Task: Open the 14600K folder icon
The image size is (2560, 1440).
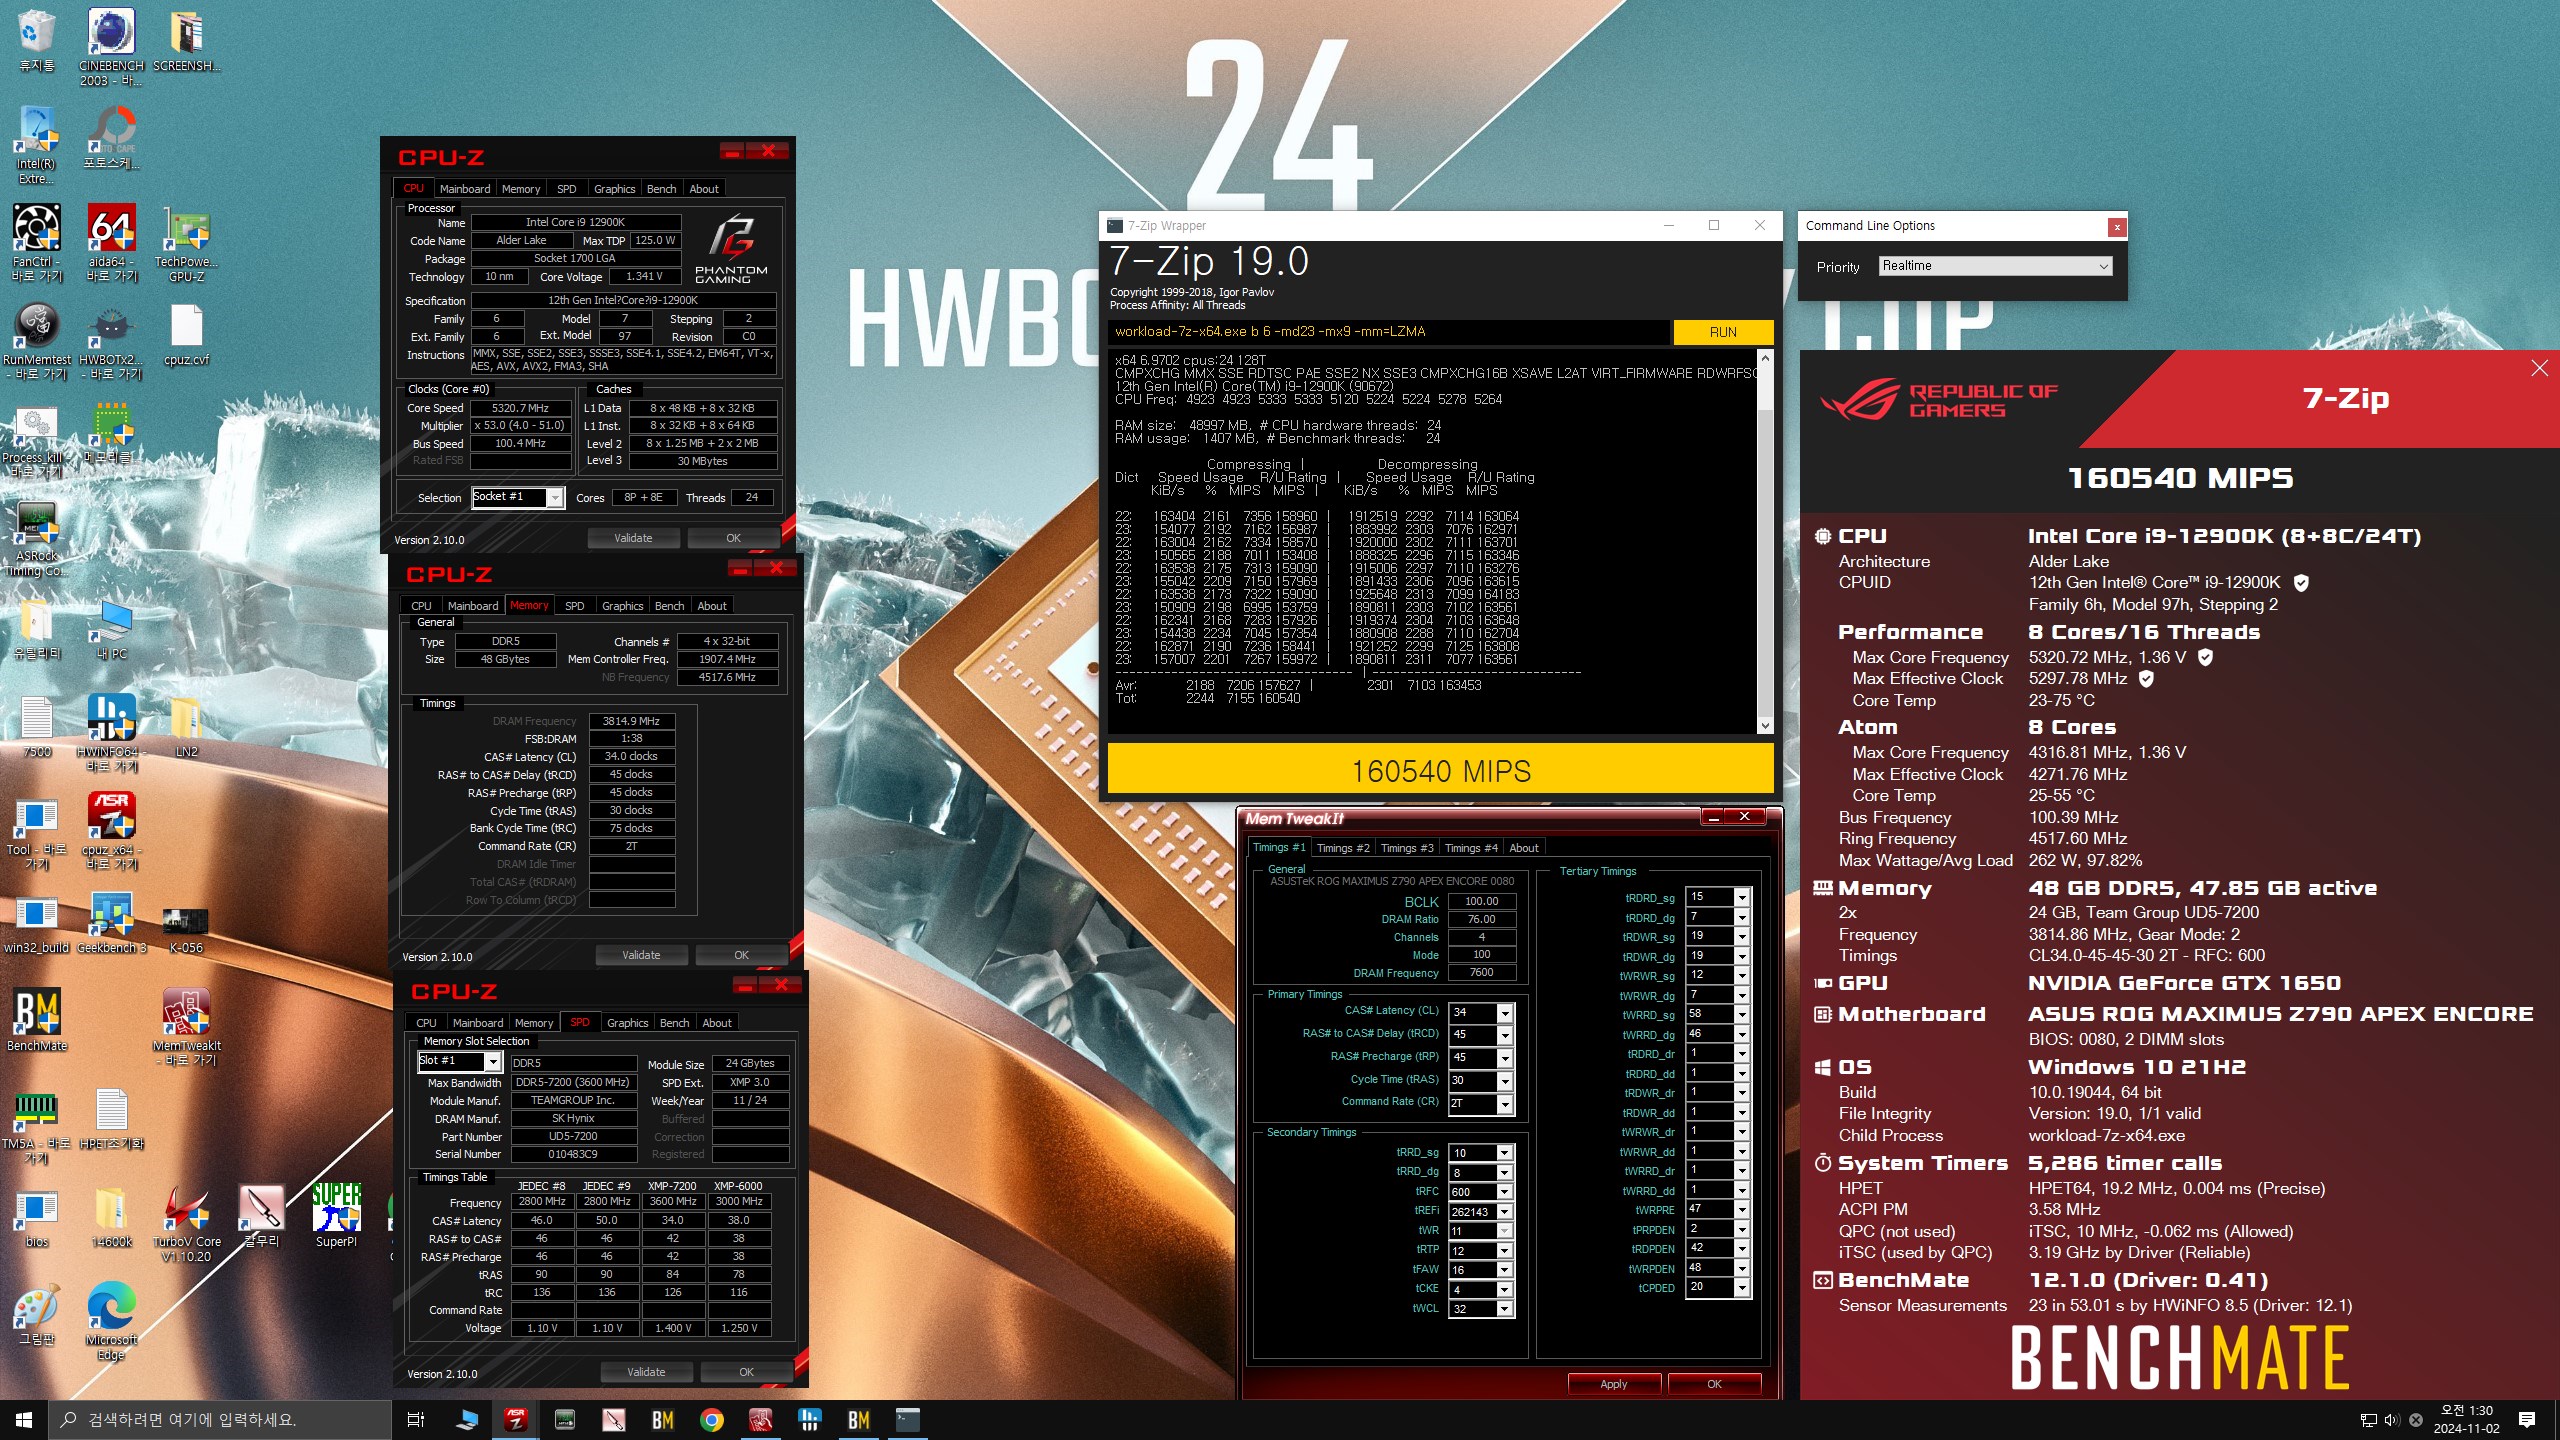Action: pos(111,1217)
